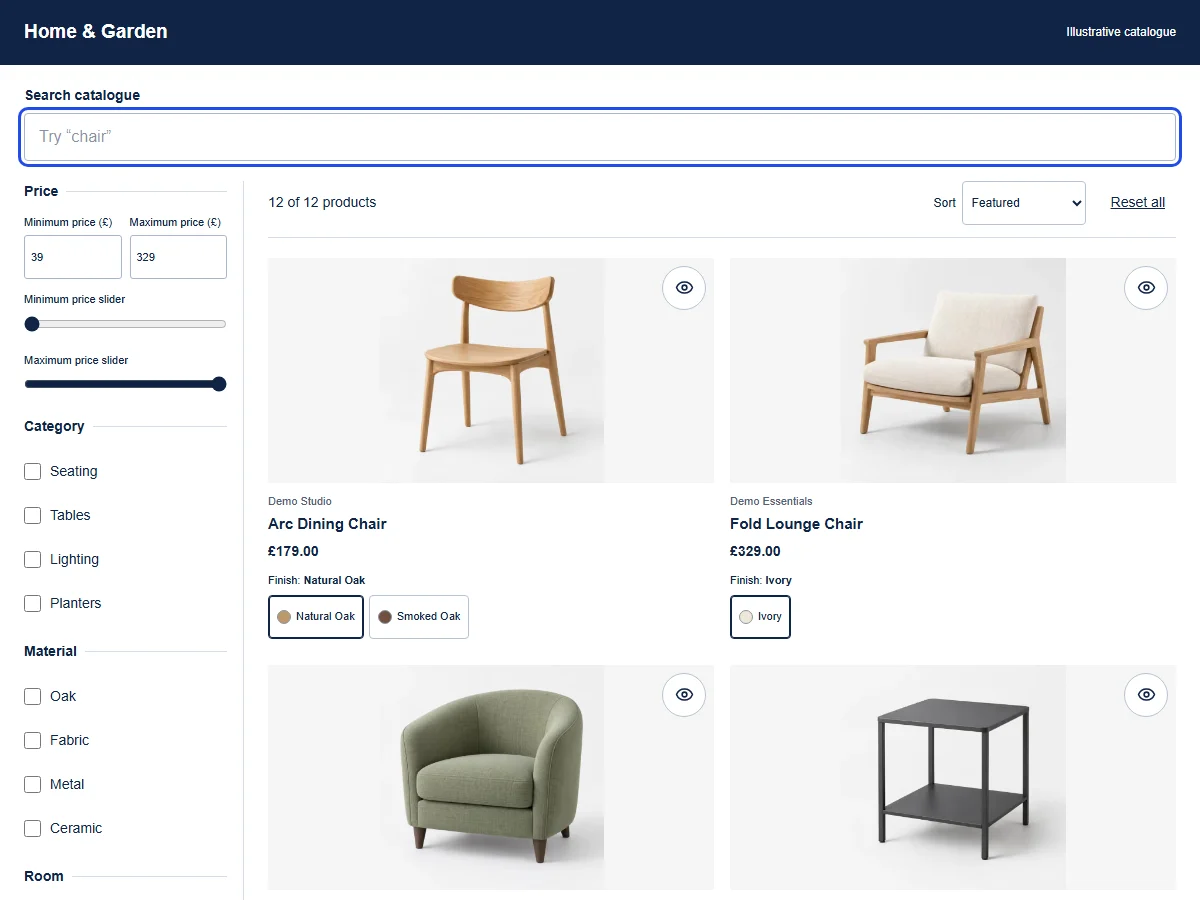Open the metal side table product image
1200x900 pixels.
point(953,778)
